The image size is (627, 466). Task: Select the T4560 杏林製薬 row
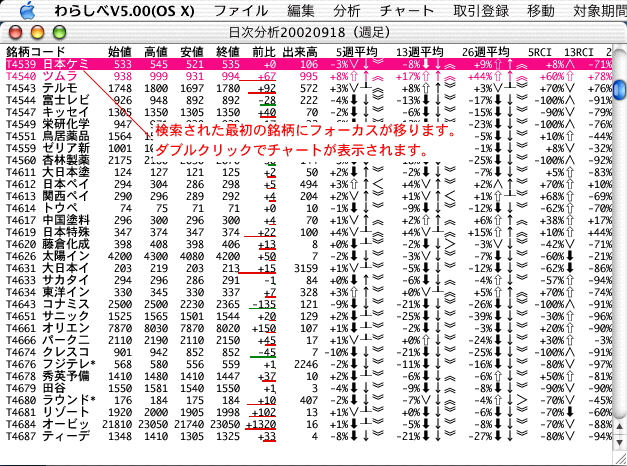coord(309,160)
